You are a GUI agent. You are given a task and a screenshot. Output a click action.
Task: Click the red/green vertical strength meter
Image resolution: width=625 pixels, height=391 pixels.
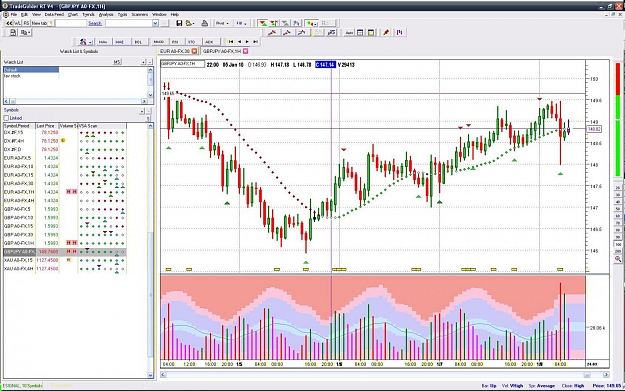coord(618,120)
